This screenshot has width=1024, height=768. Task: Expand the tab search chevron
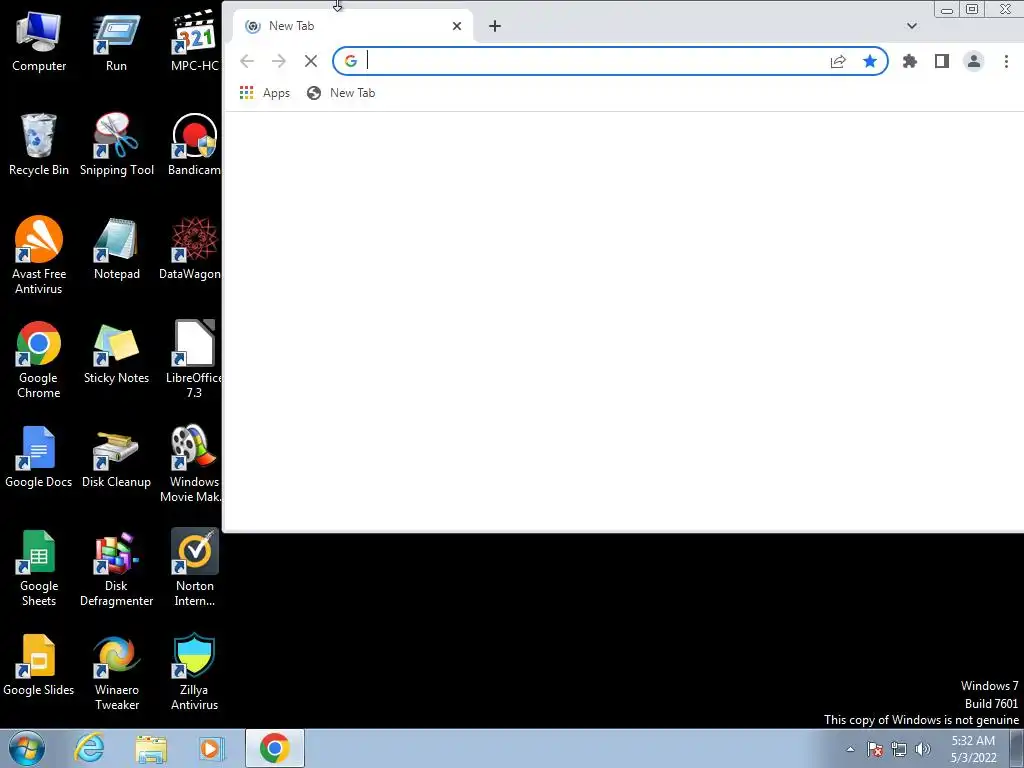[912, 26]
